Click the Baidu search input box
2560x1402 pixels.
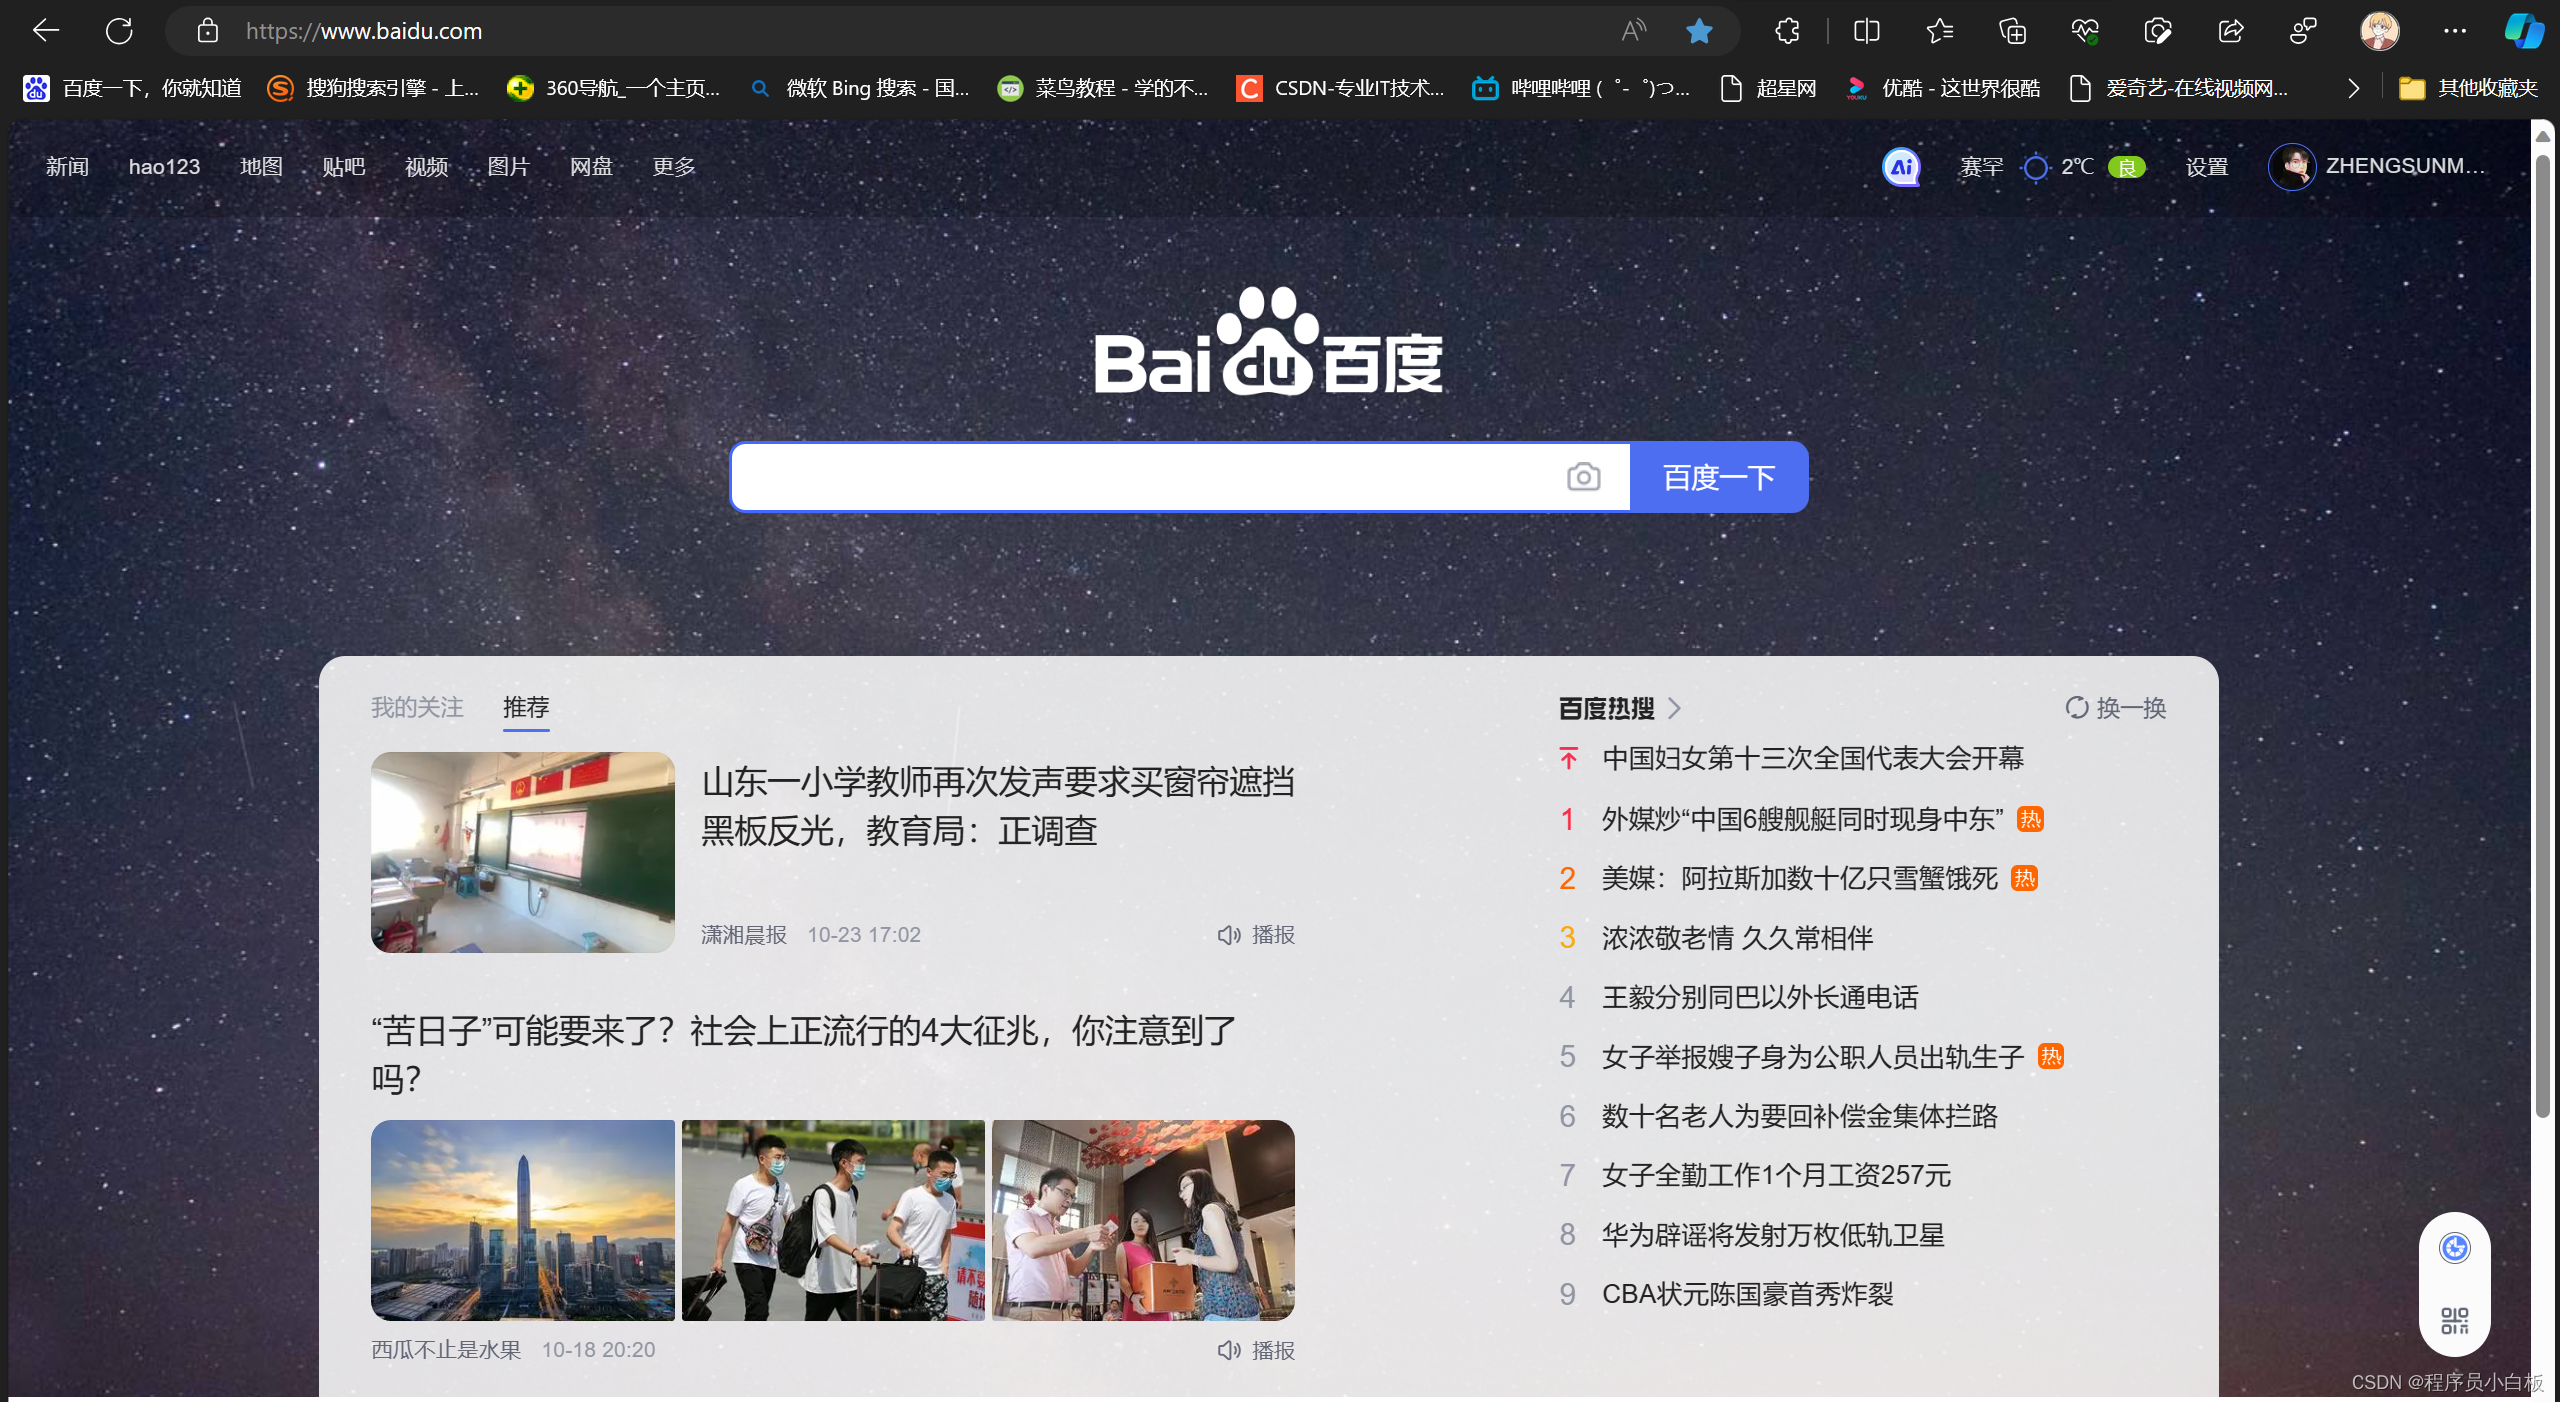pos(1140,477)
